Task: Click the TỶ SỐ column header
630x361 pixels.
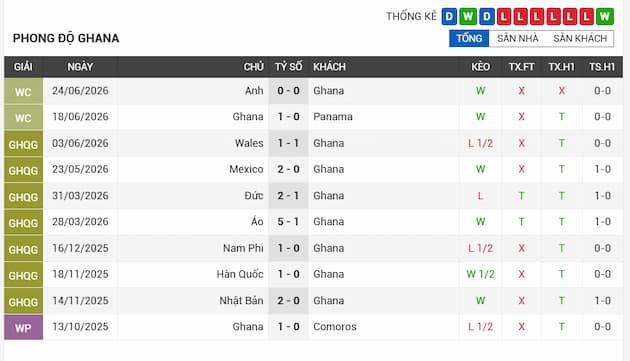Action: [x=288, y=67]
